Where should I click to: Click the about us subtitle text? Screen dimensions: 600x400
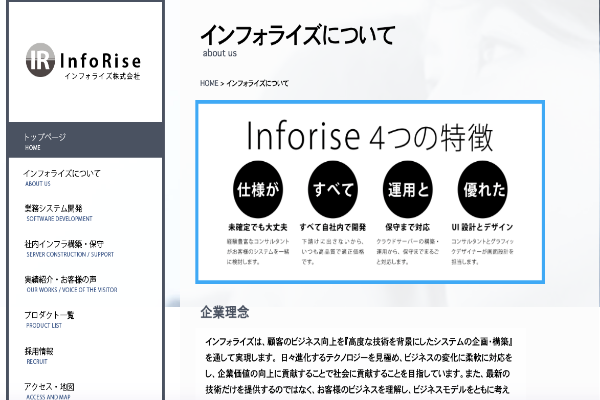[220, 53]
